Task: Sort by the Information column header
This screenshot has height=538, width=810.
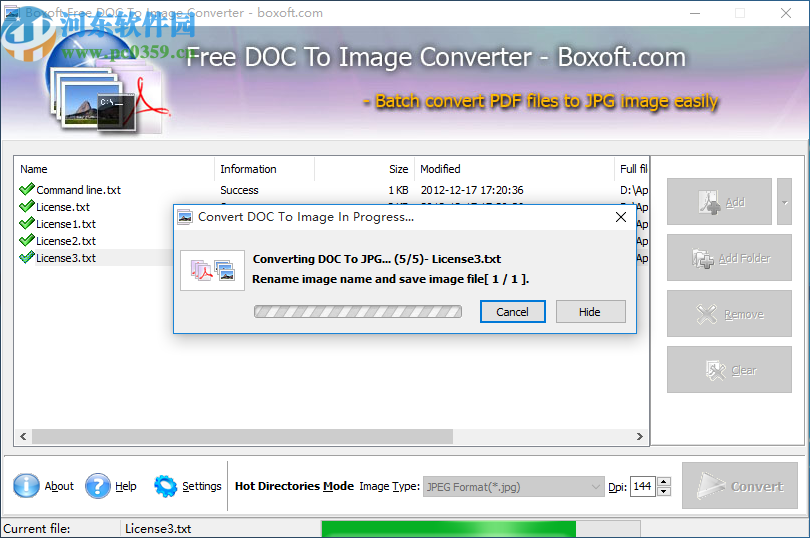Action: click(x=264, y=169)
